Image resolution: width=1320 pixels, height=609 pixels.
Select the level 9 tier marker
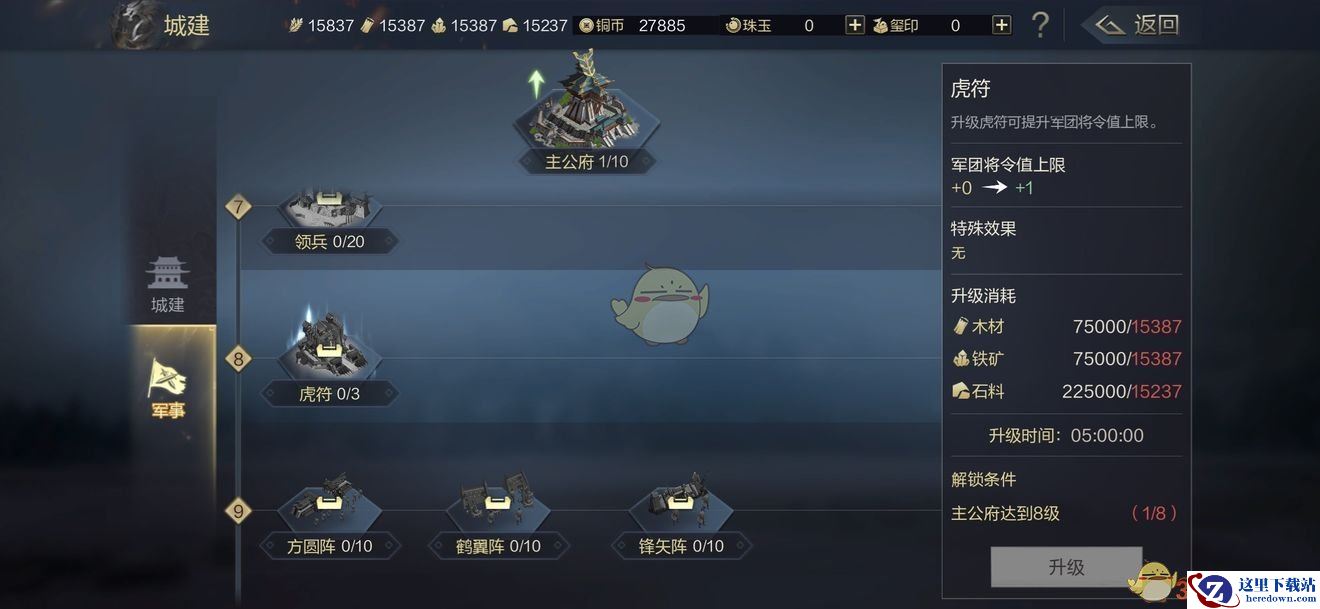[x=237, y=511]
